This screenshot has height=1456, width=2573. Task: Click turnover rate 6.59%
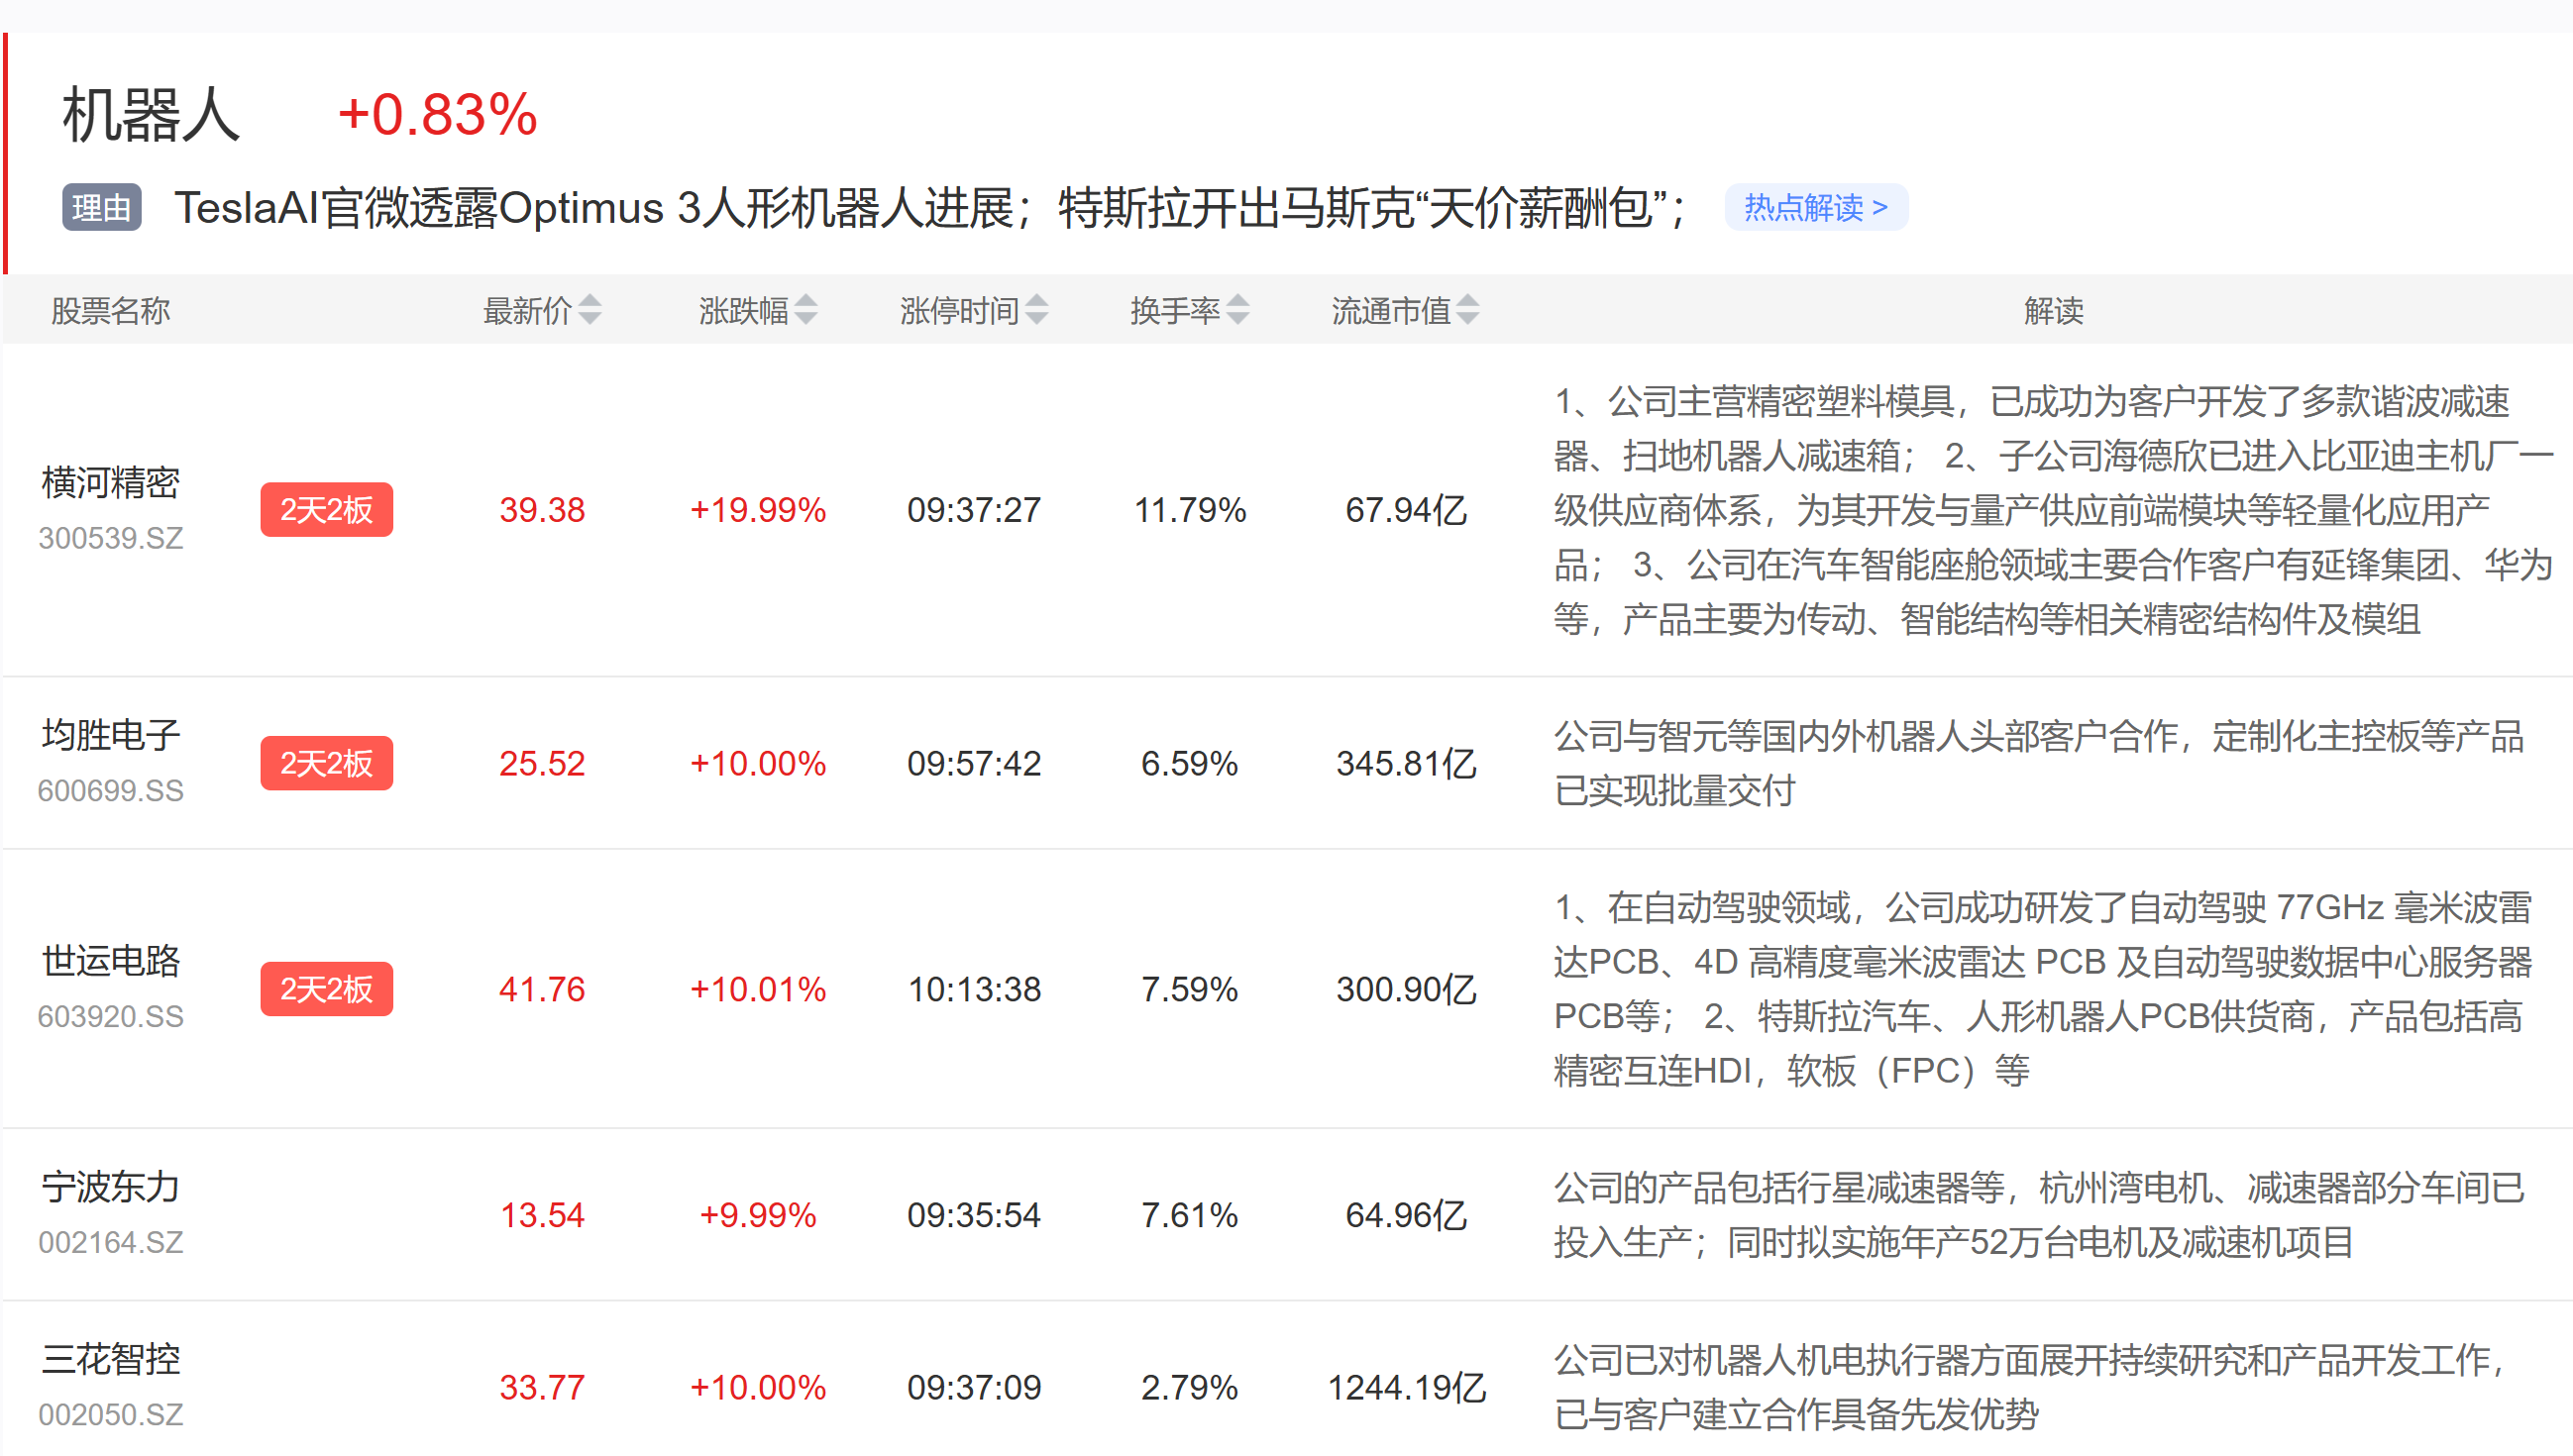click(1190, 763)
